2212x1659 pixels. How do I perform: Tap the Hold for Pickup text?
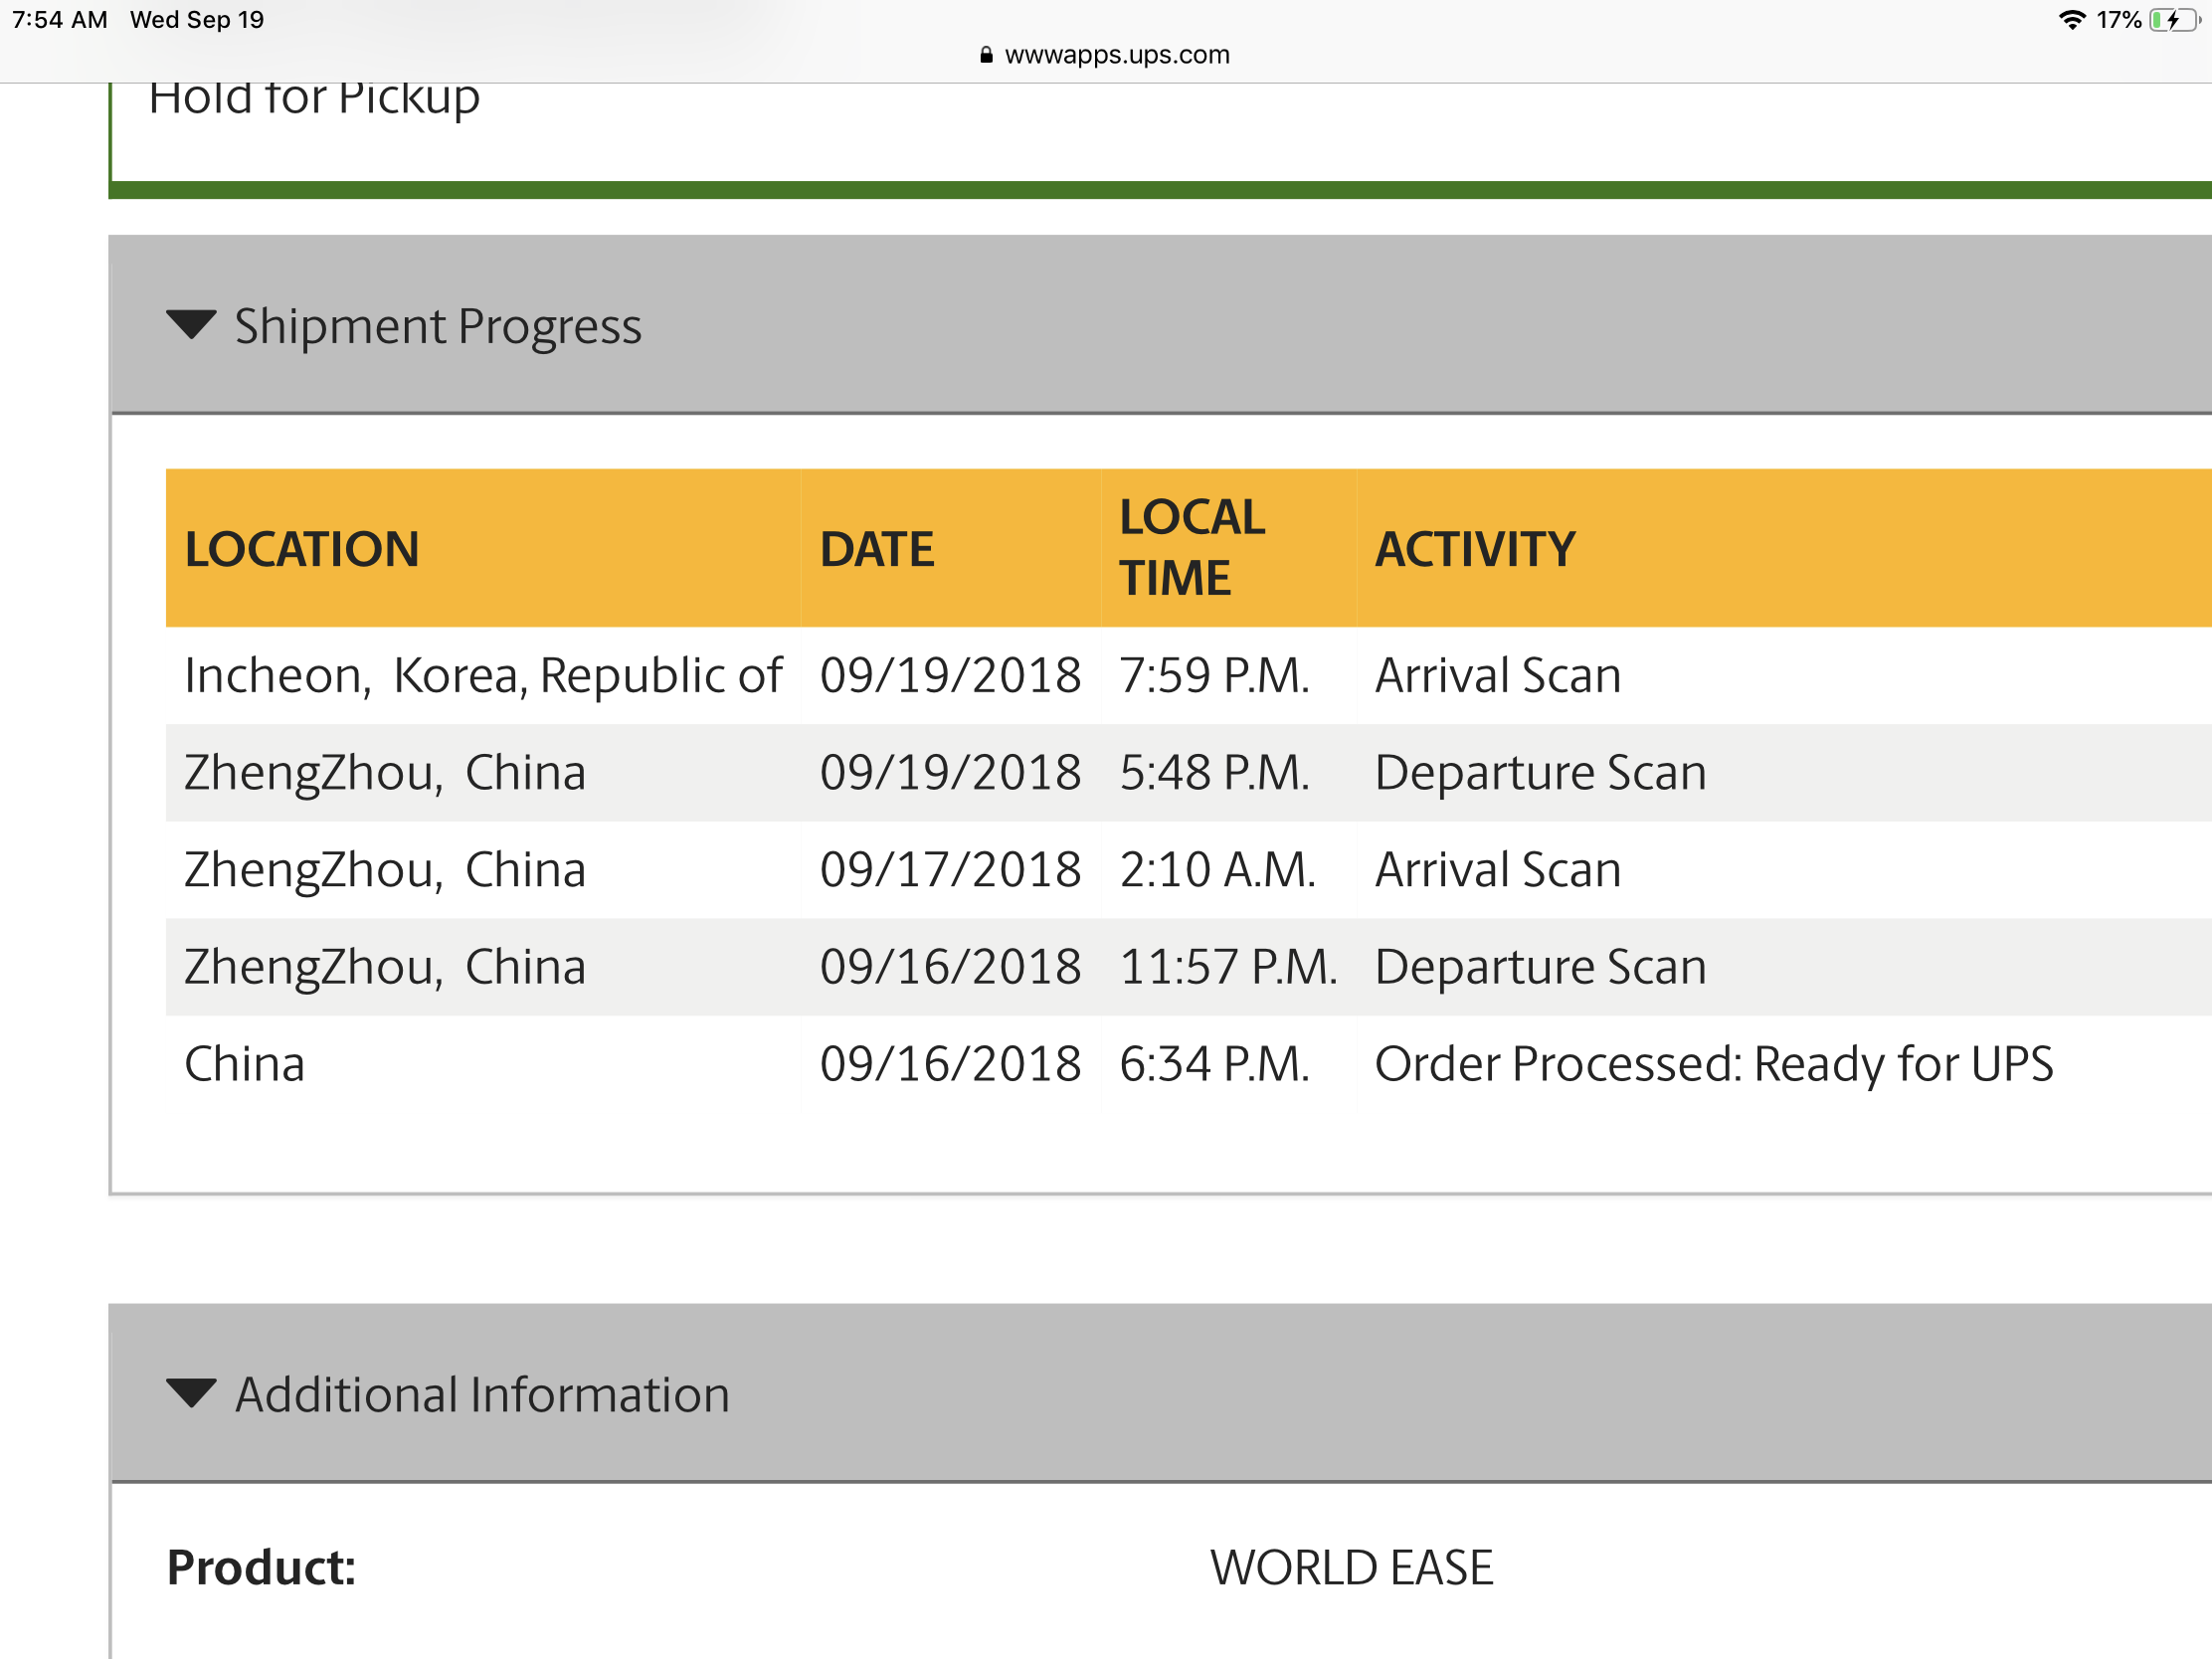pyautogui.click(x=314, y=98)
